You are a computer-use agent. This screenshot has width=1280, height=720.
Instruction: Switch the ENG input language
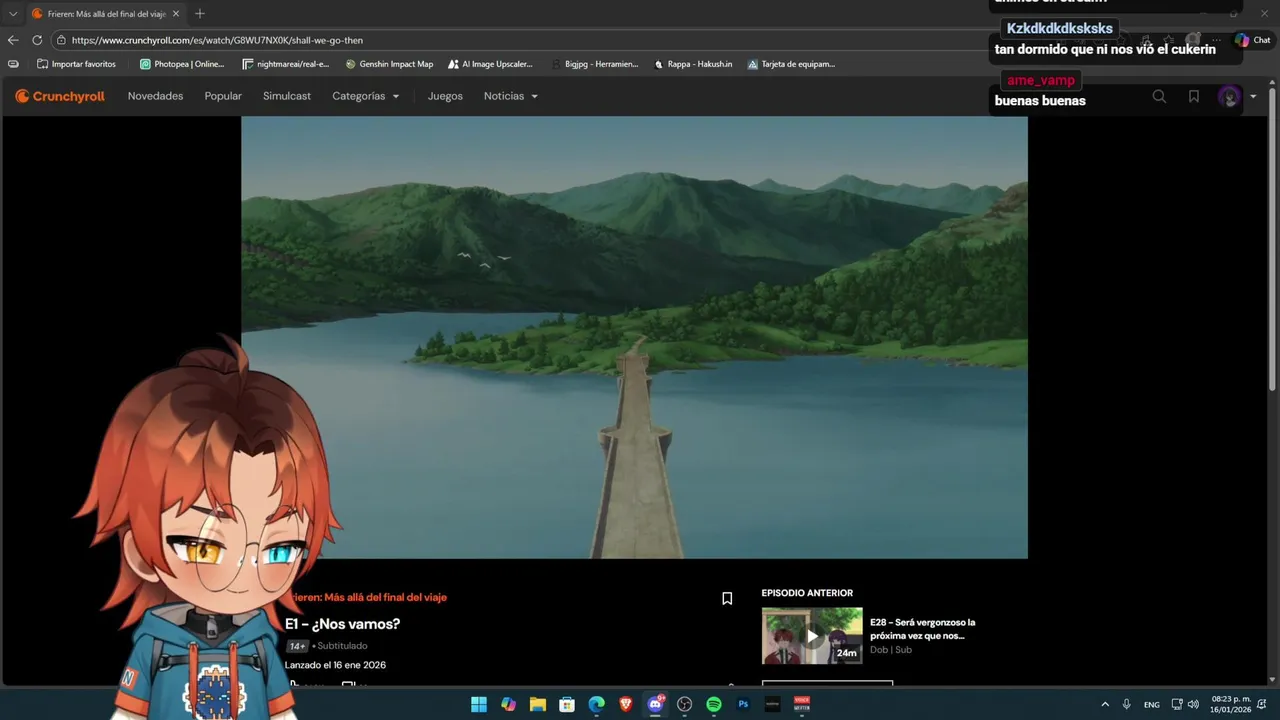tap(1152, 704)
